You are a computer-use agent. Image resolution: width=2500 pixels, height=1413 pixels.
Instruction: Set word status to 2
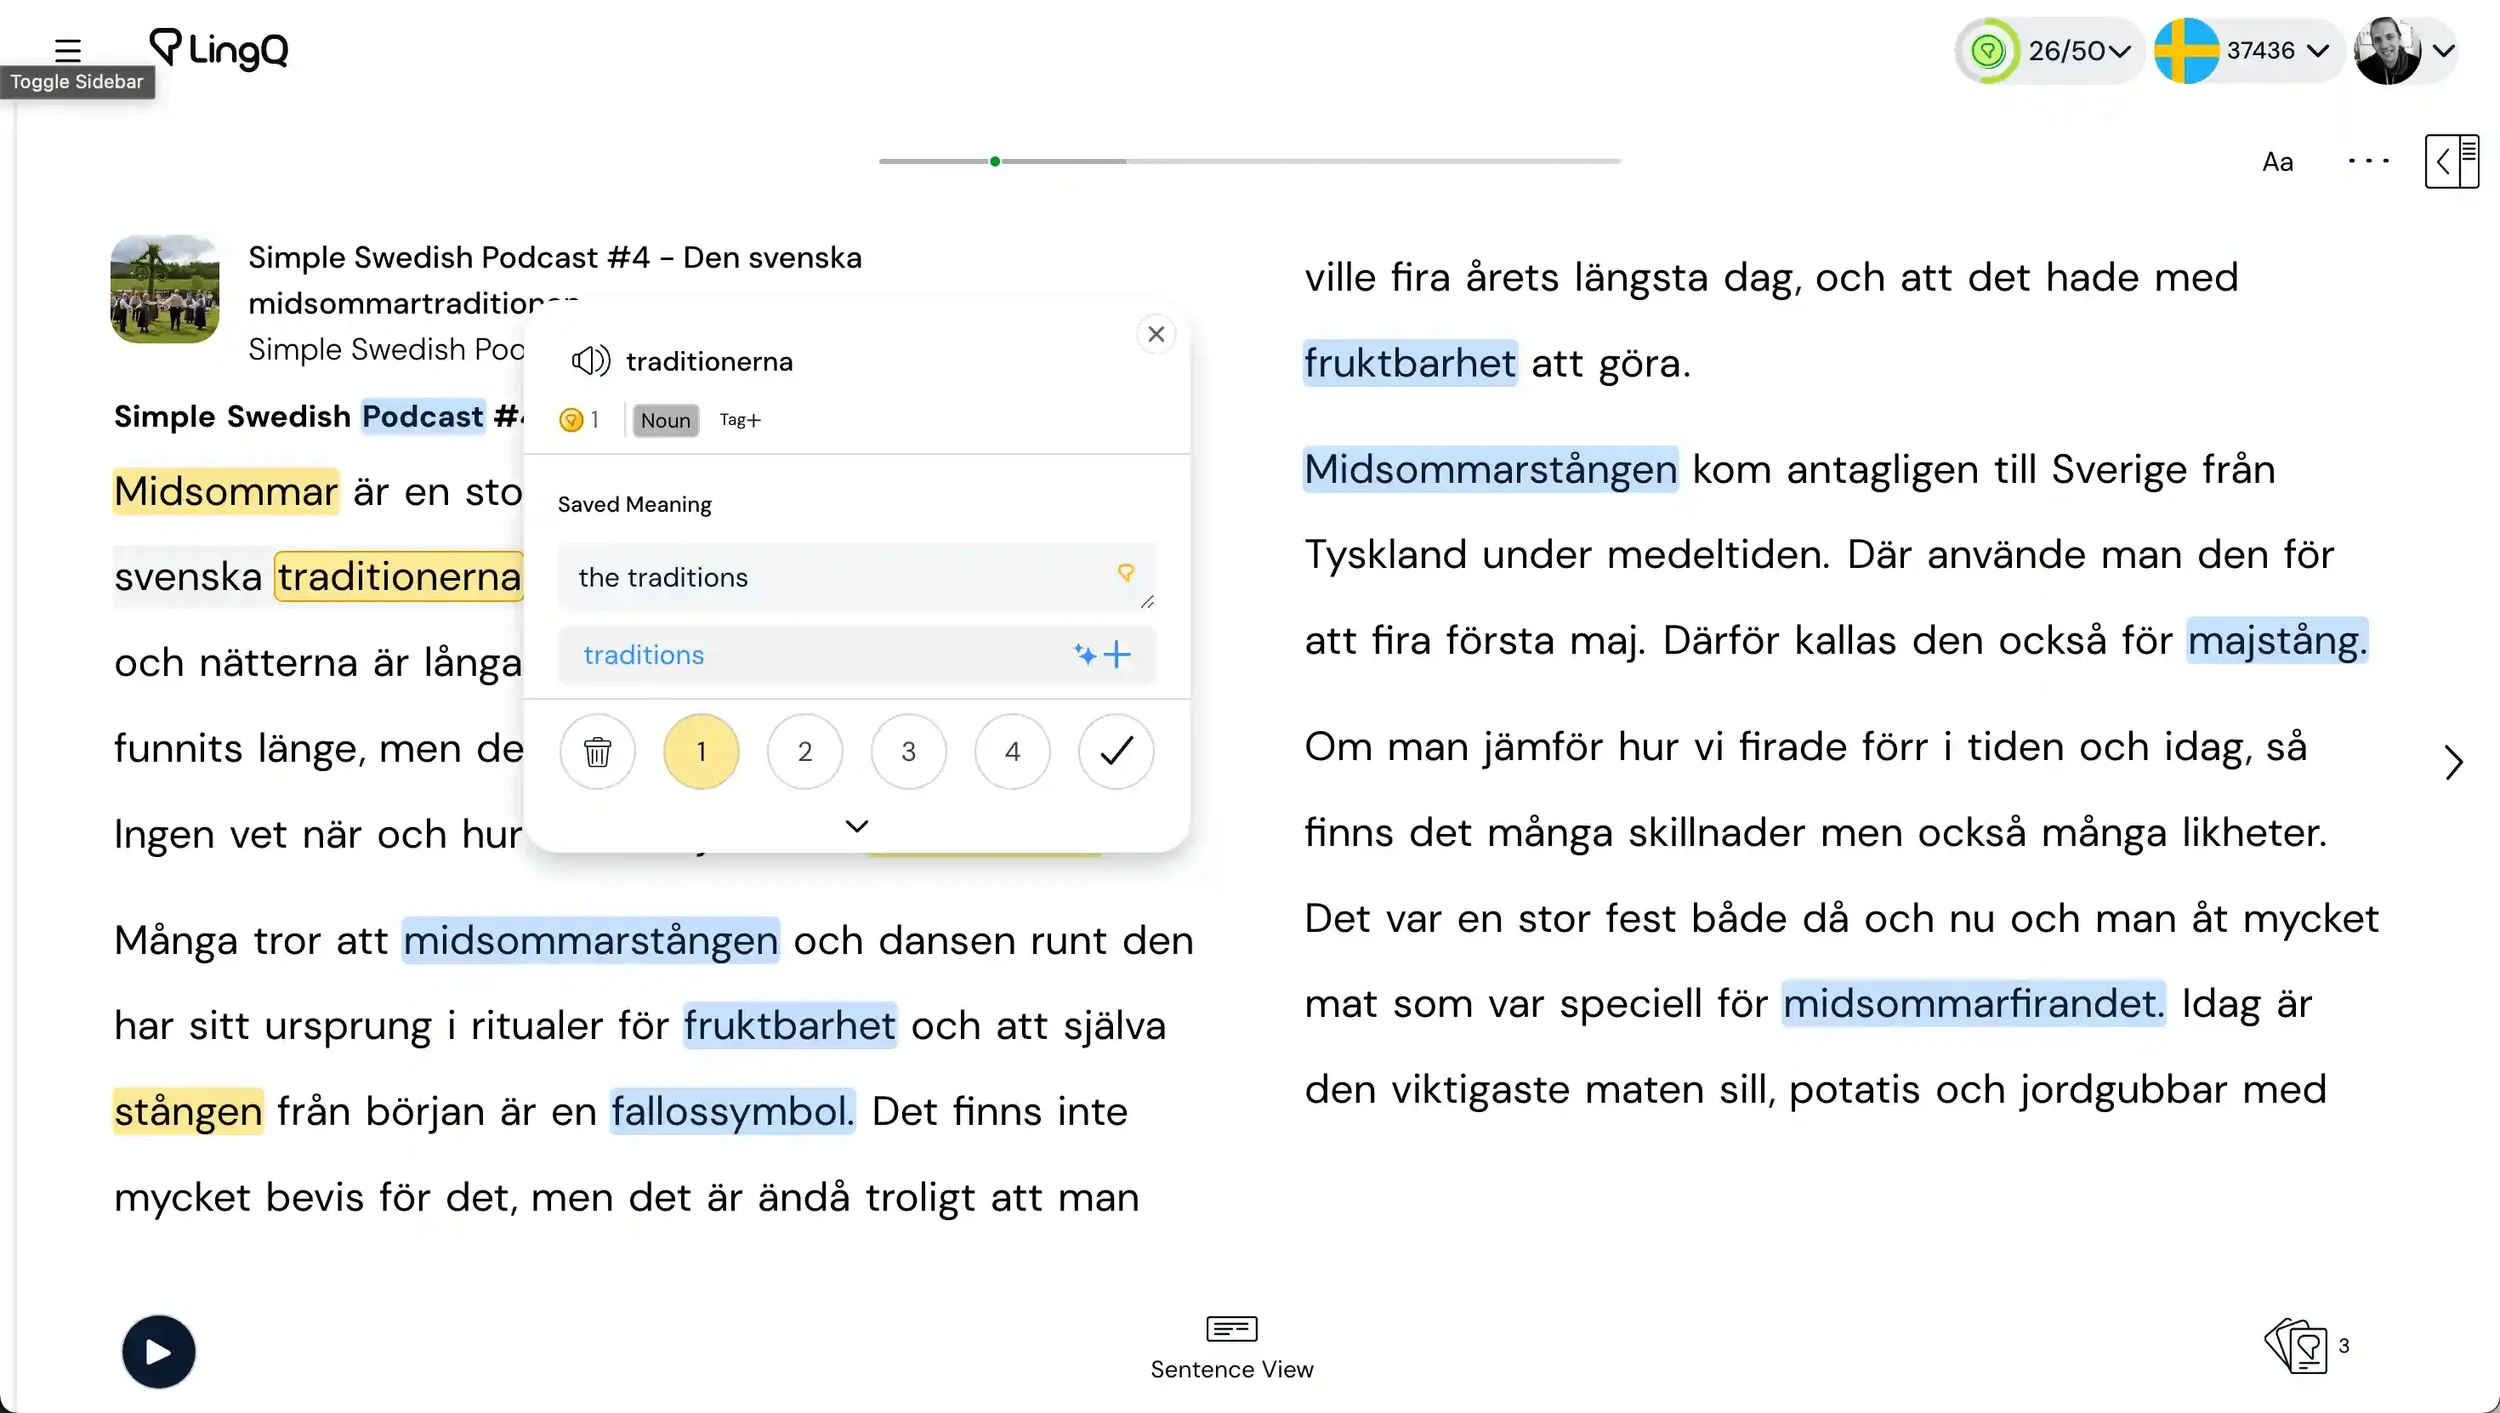[805, 751]
